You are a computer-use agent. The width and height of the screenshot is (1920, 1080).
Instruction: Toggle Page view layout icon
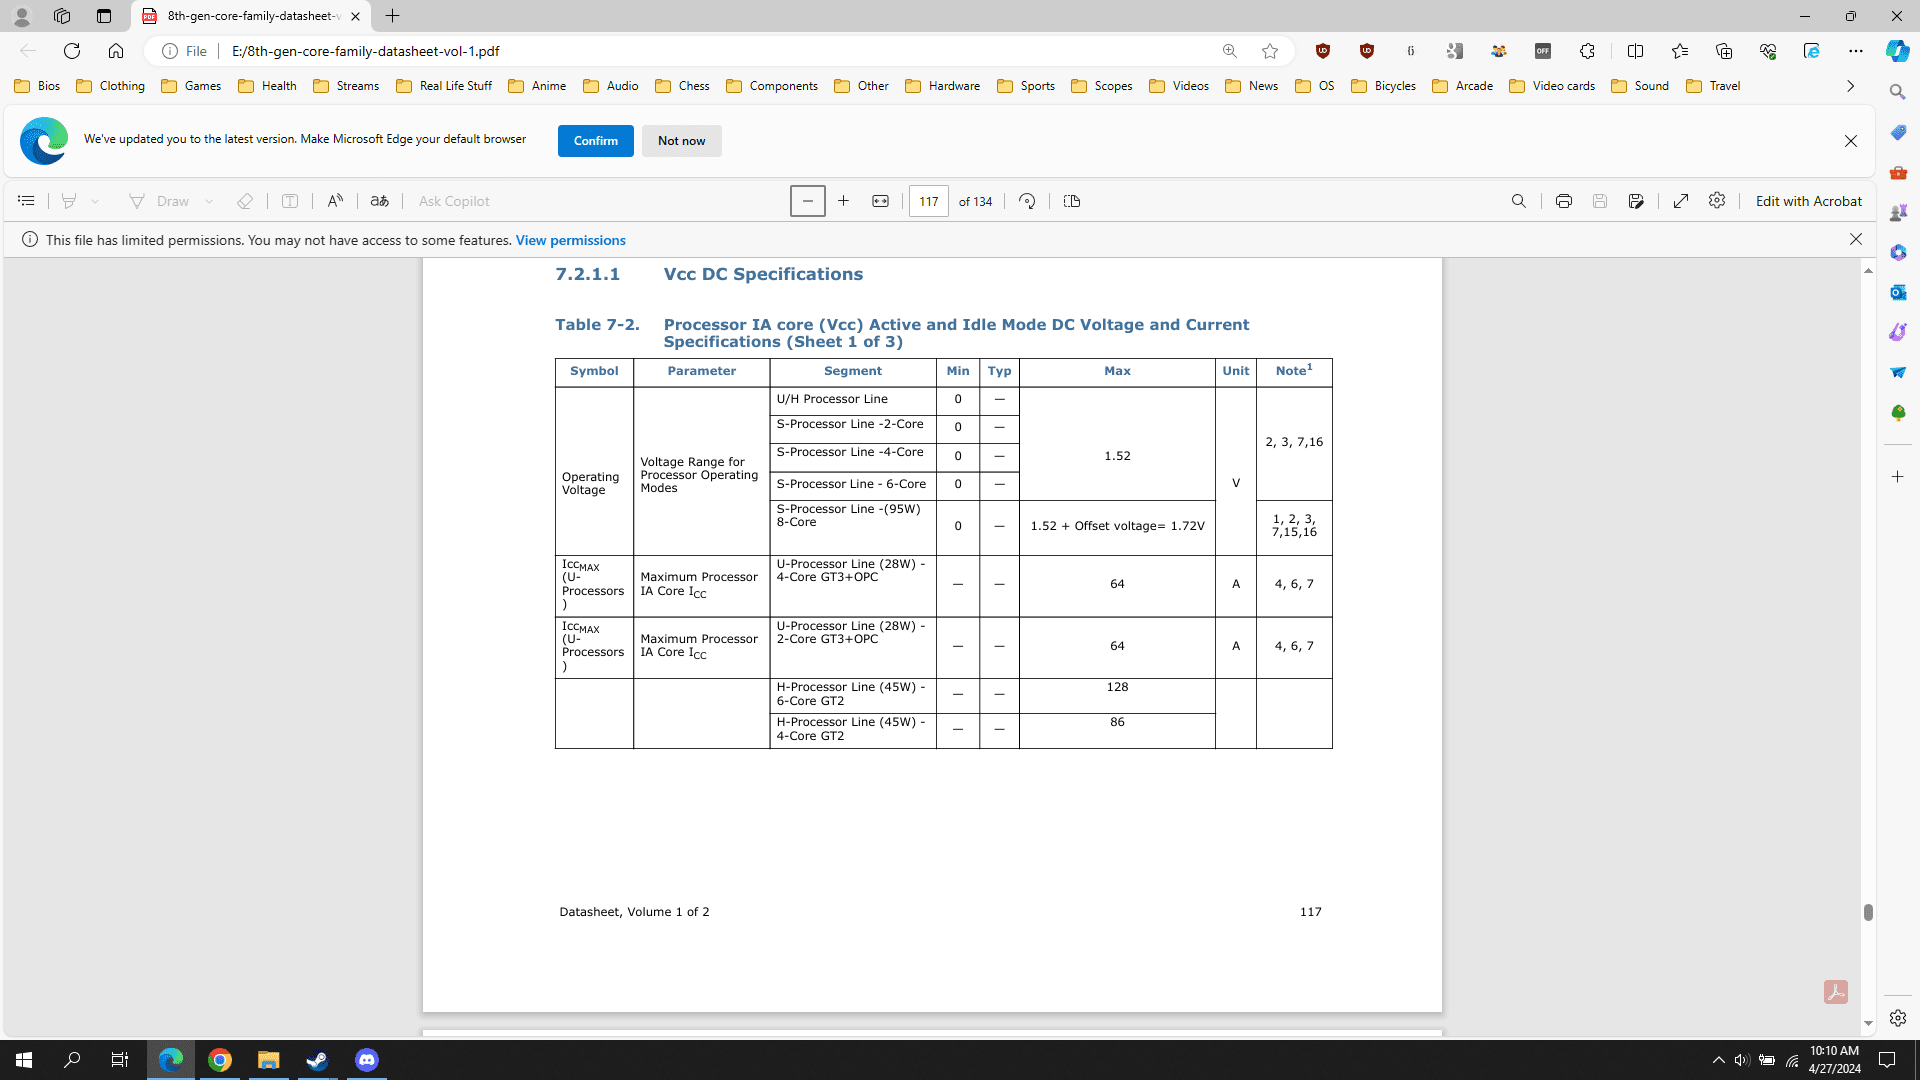1072,201
